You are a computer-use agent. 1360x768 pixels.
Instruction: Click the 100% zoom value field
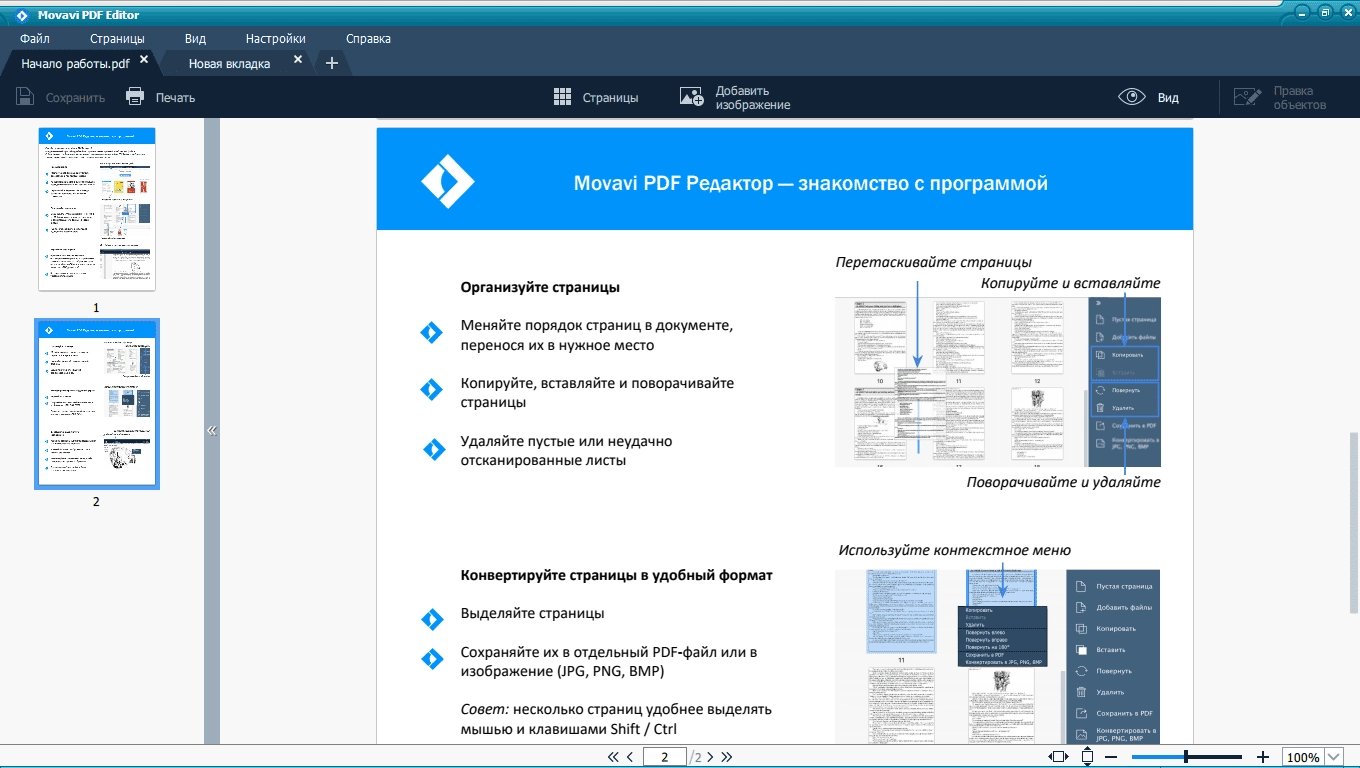(x=1303, y=758)
